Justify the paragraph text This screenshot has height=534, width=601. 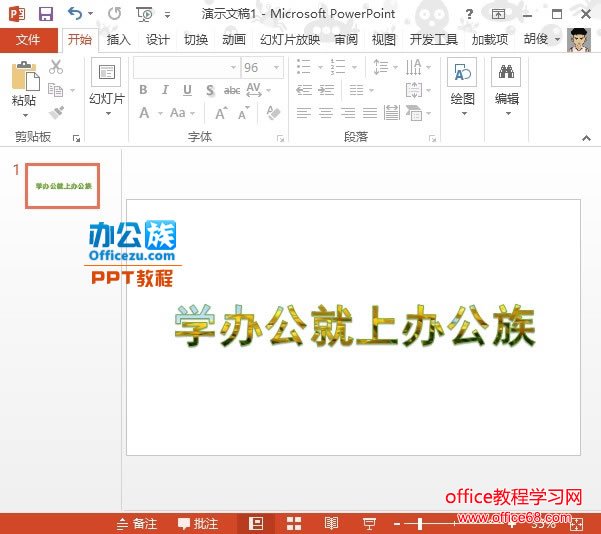pos(370,113)
